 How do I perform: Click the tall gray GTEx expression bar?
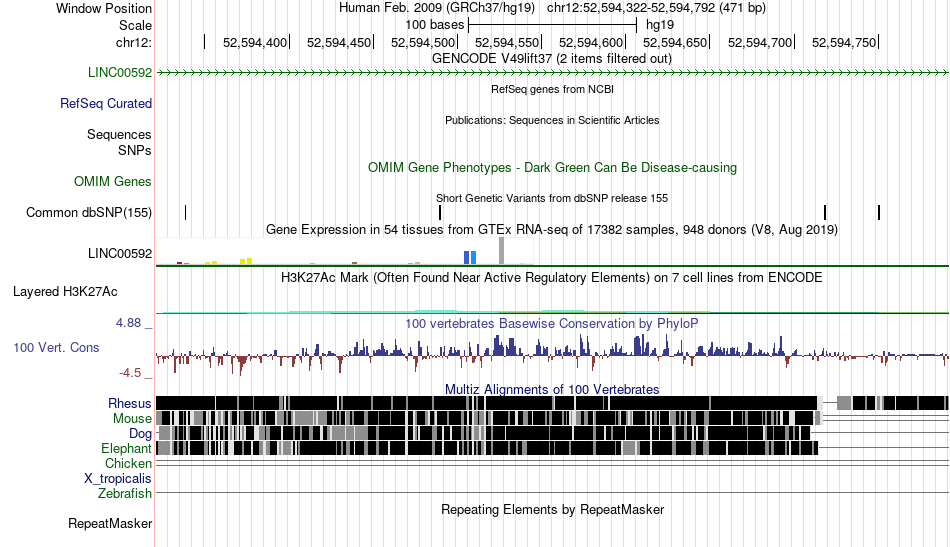[501, 251]
